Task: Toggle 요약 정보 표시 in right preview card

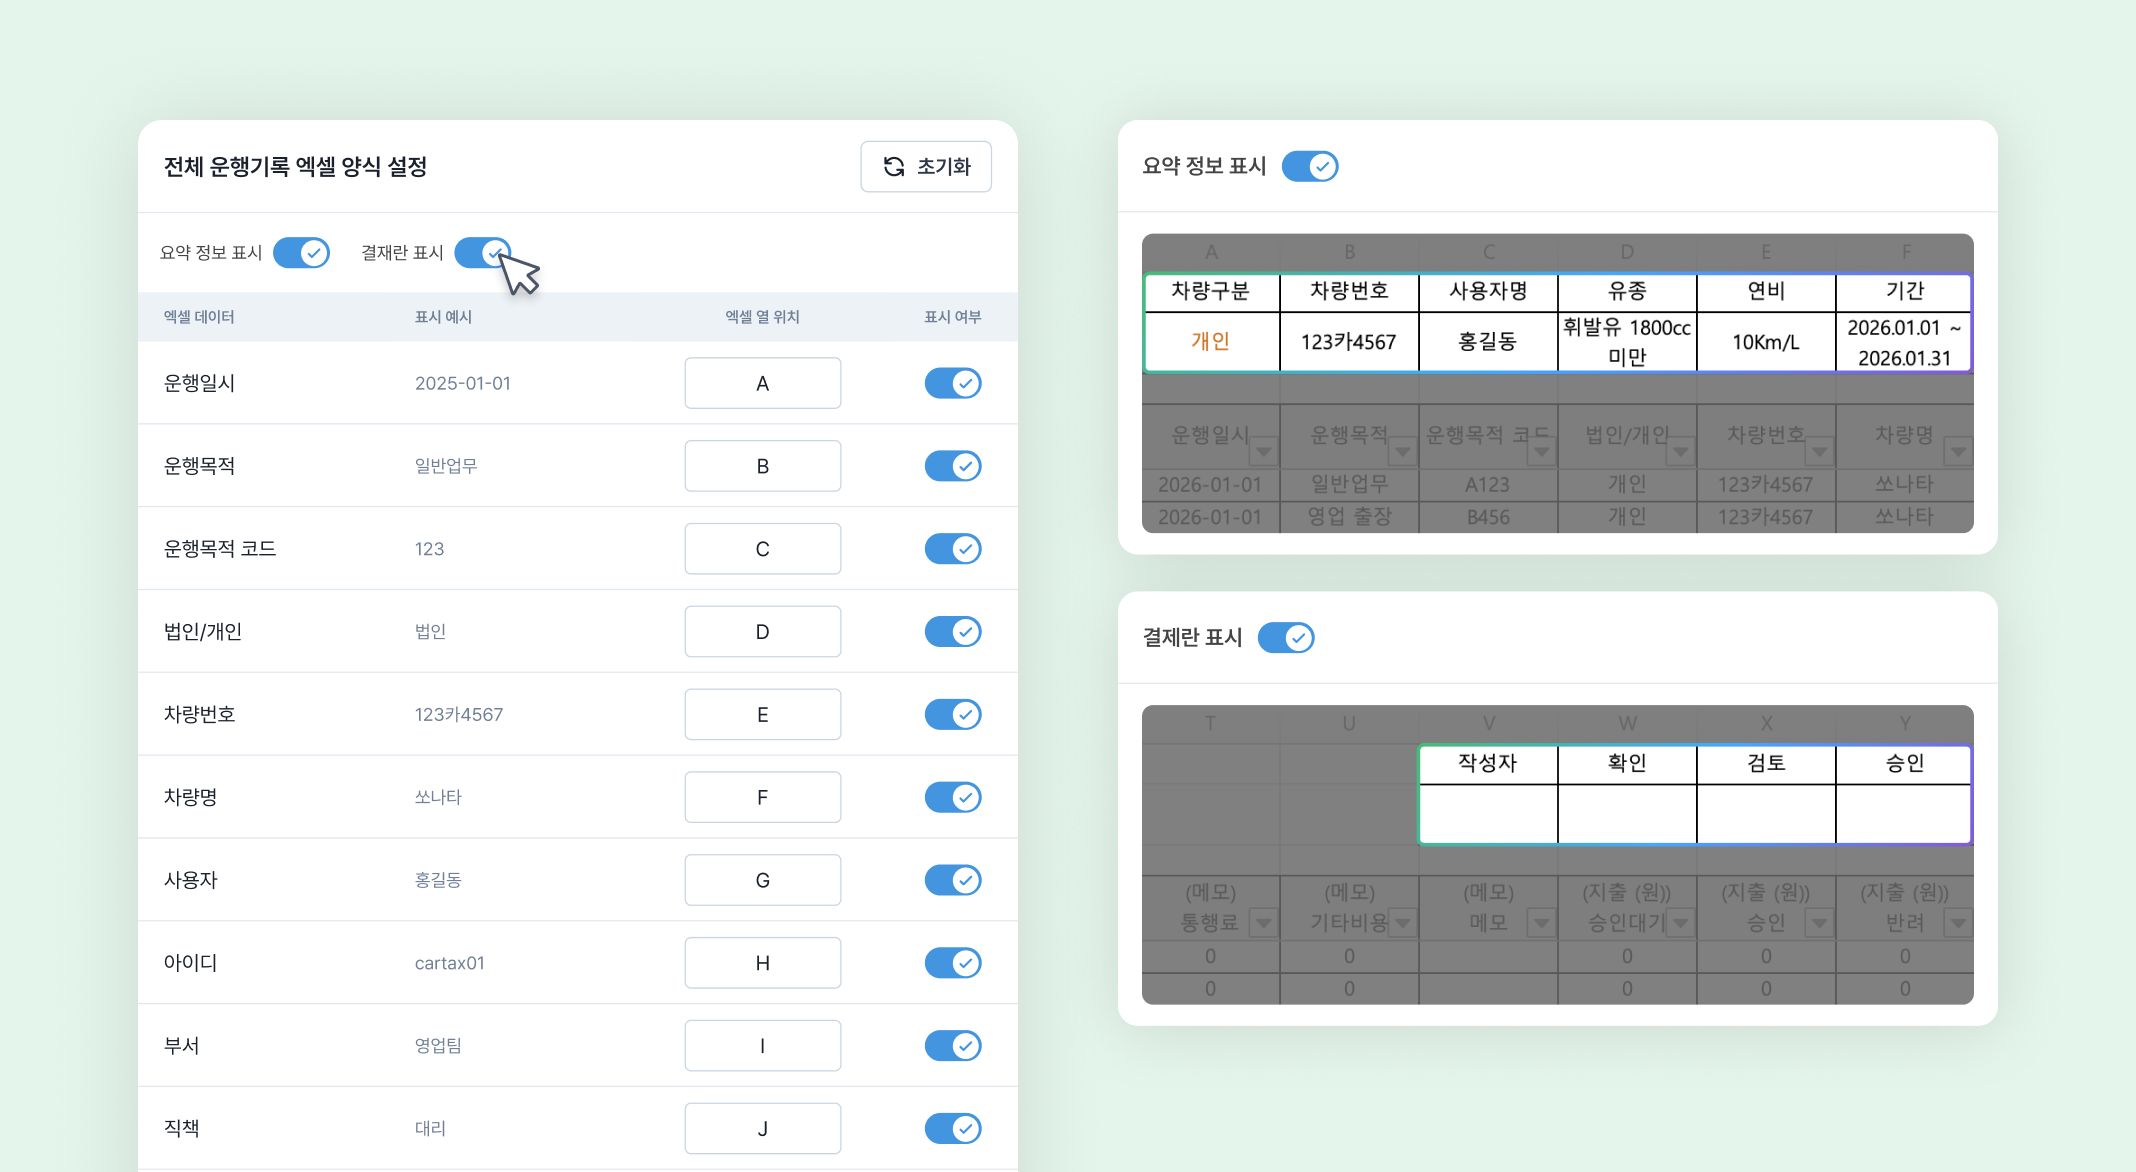Action: 1309,166
